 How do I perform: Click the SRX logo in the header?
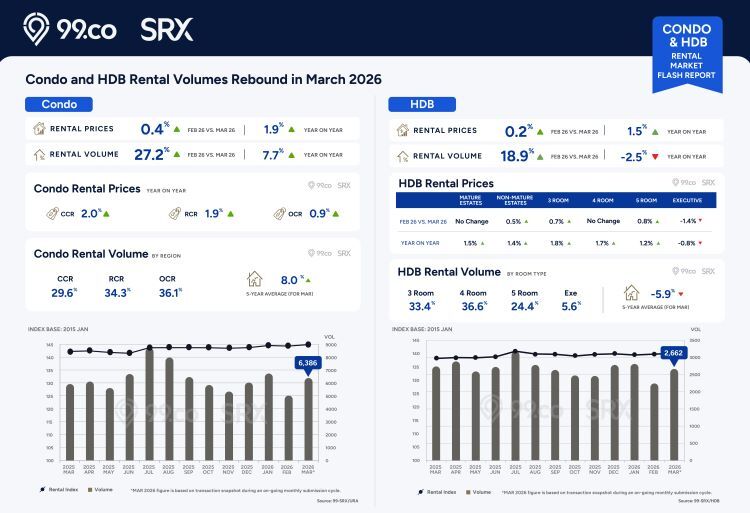click(167, 28)
